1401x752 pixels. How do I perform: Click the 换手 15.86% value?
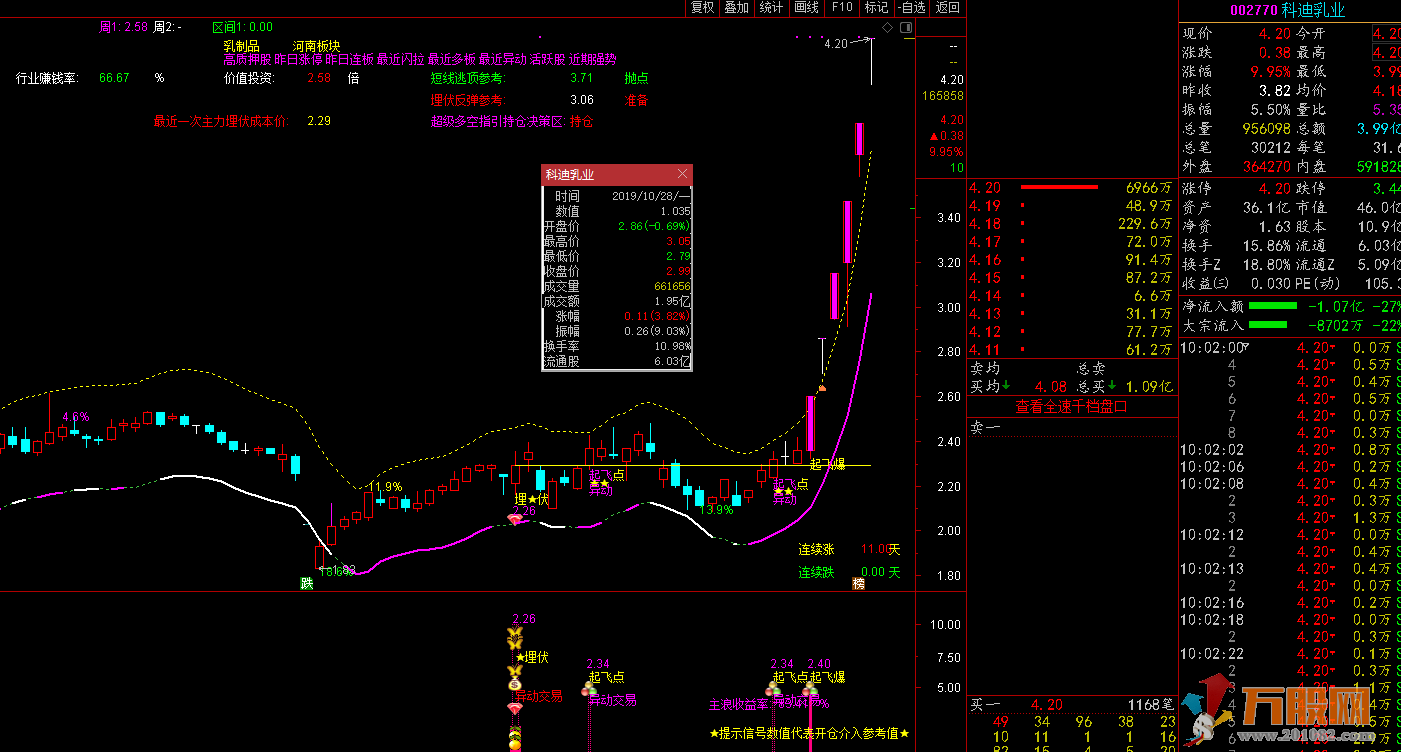(x=1266, y=245)
